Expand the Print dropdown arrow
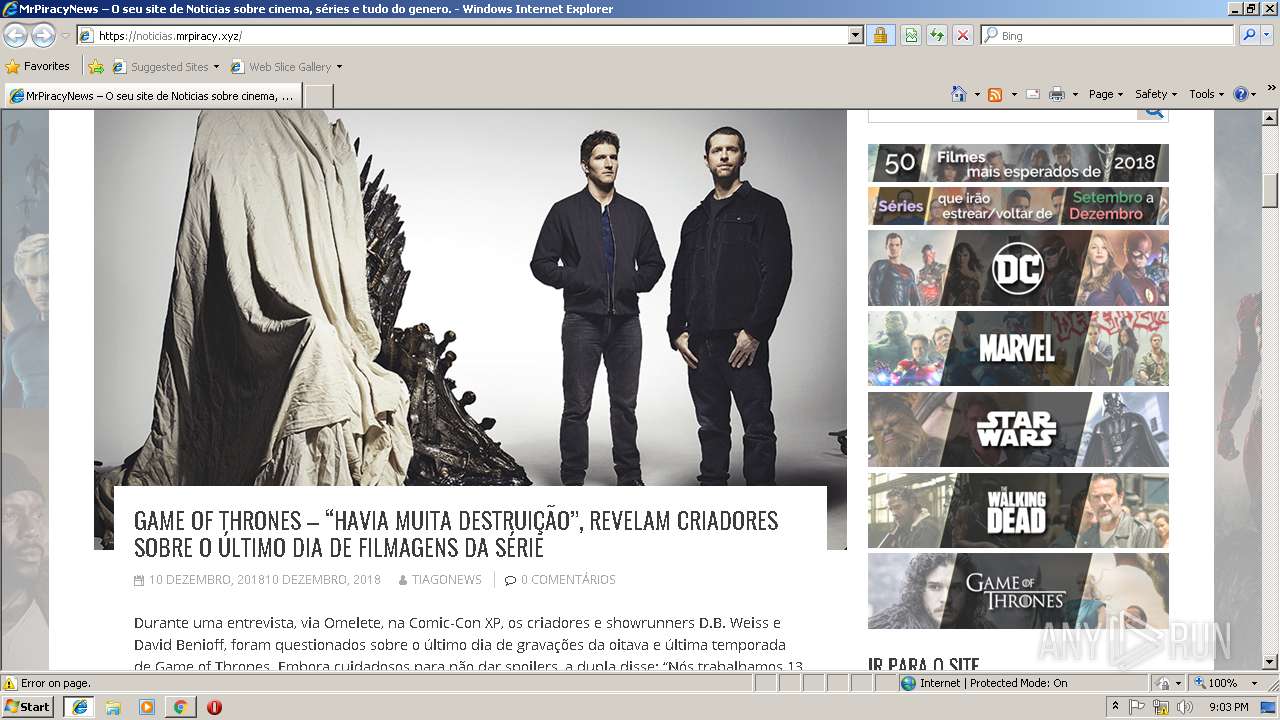This screenshot has height=720, width=1280. [x=1075, y=94]
